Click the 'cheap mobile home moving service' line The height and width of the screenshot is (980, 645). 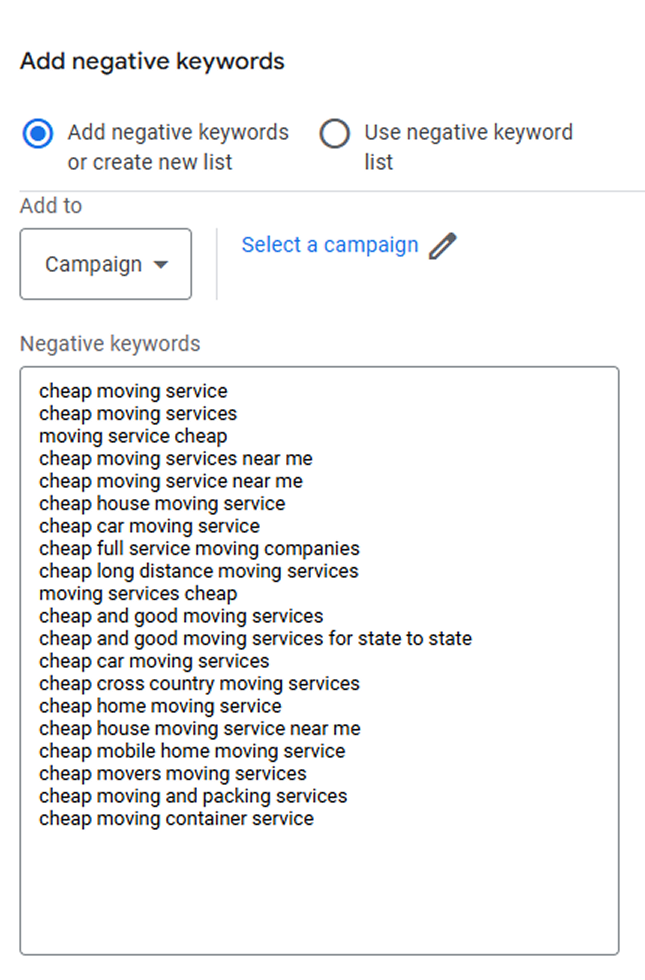click(x=192, y=751)
